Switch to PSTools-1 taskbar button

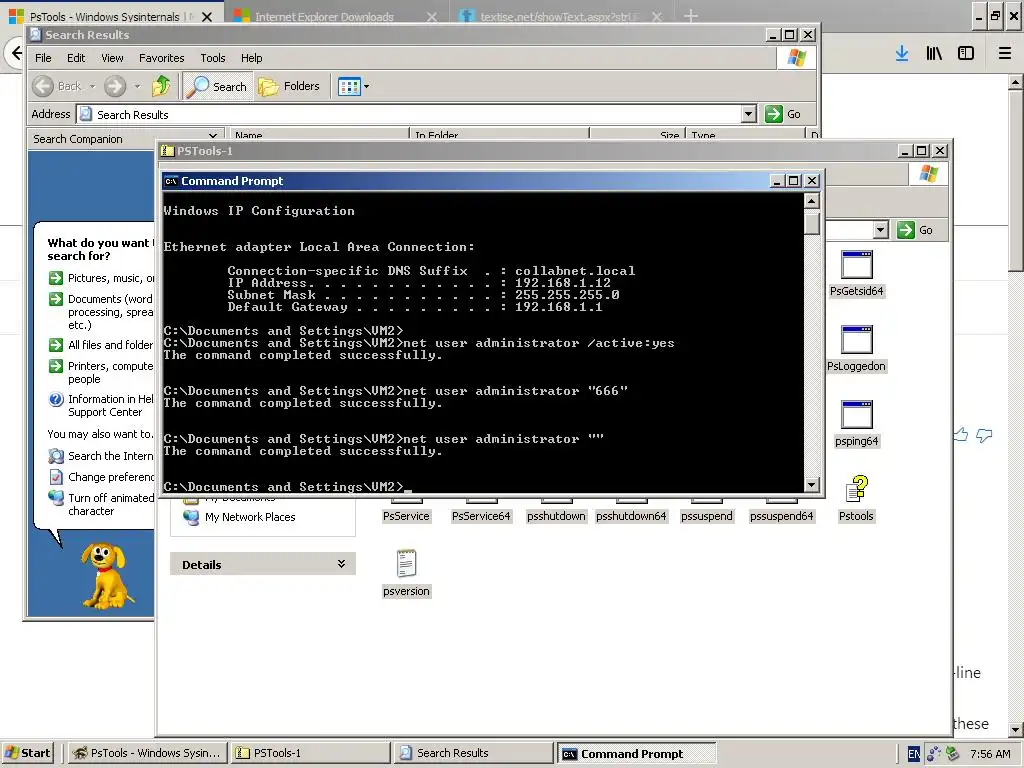[x=310, y=753]
